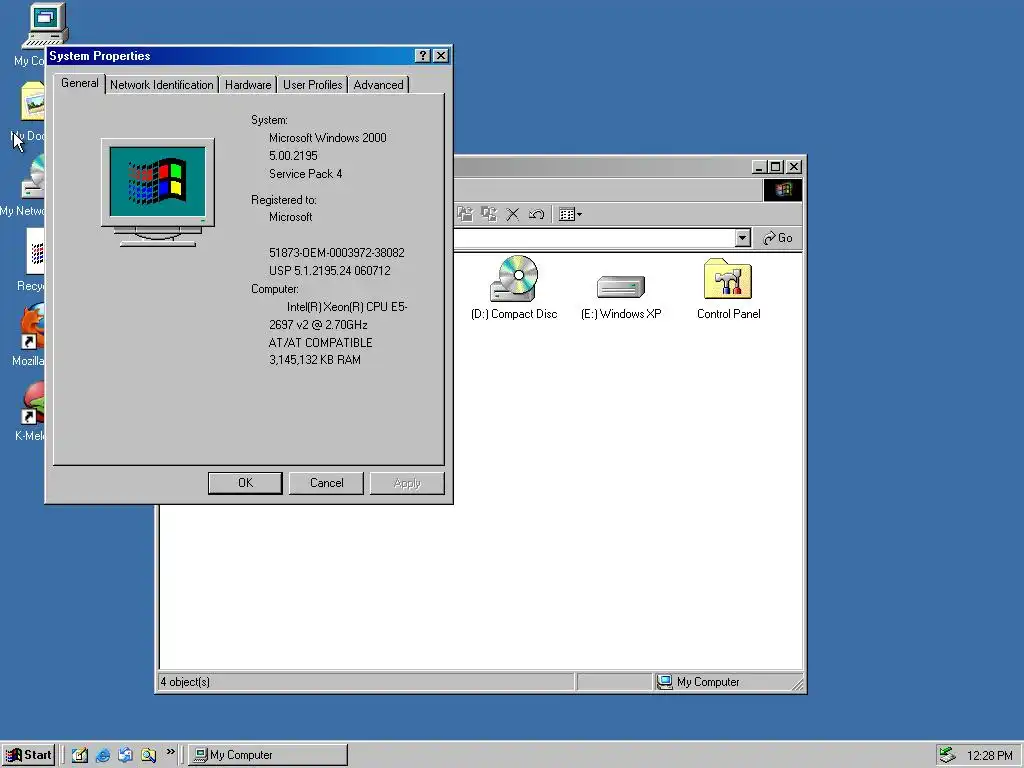Click the system tray network icon
1024x768 pixels.
(947, 755)
